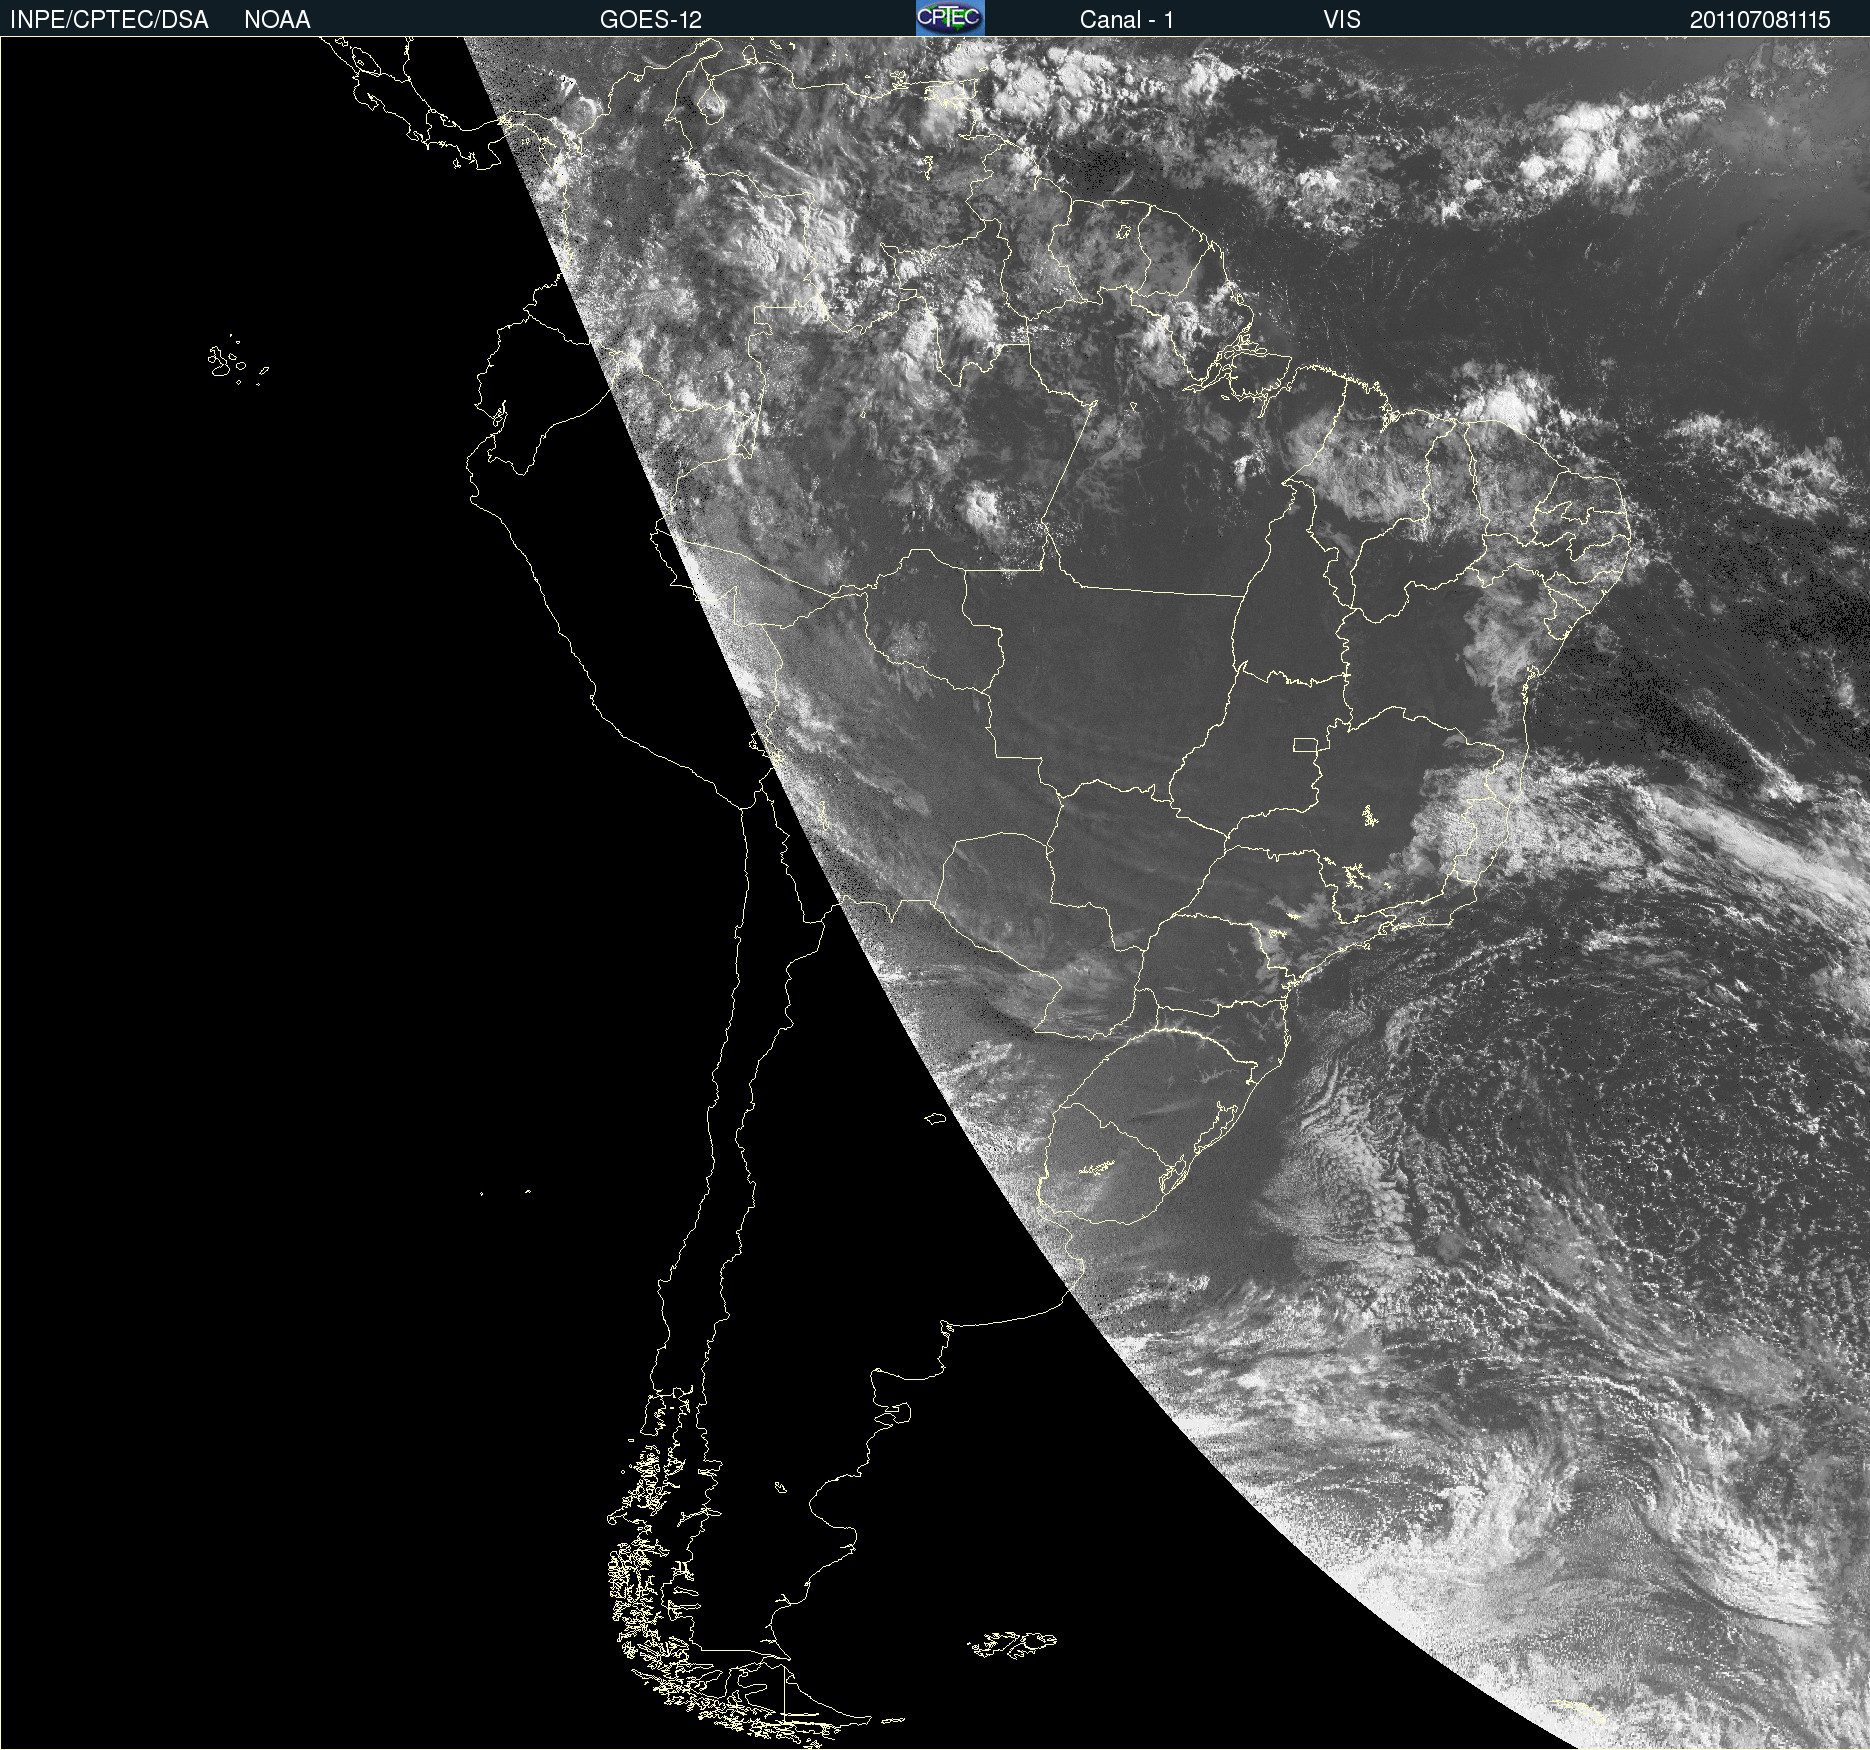Click the Canal - 1 label

(x=1126, y=20)
